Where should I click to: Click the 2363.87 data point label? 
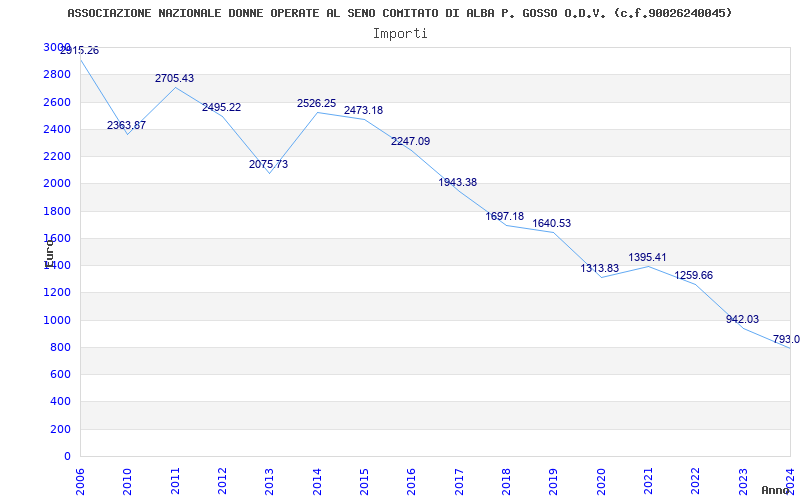tap(126, 125)
